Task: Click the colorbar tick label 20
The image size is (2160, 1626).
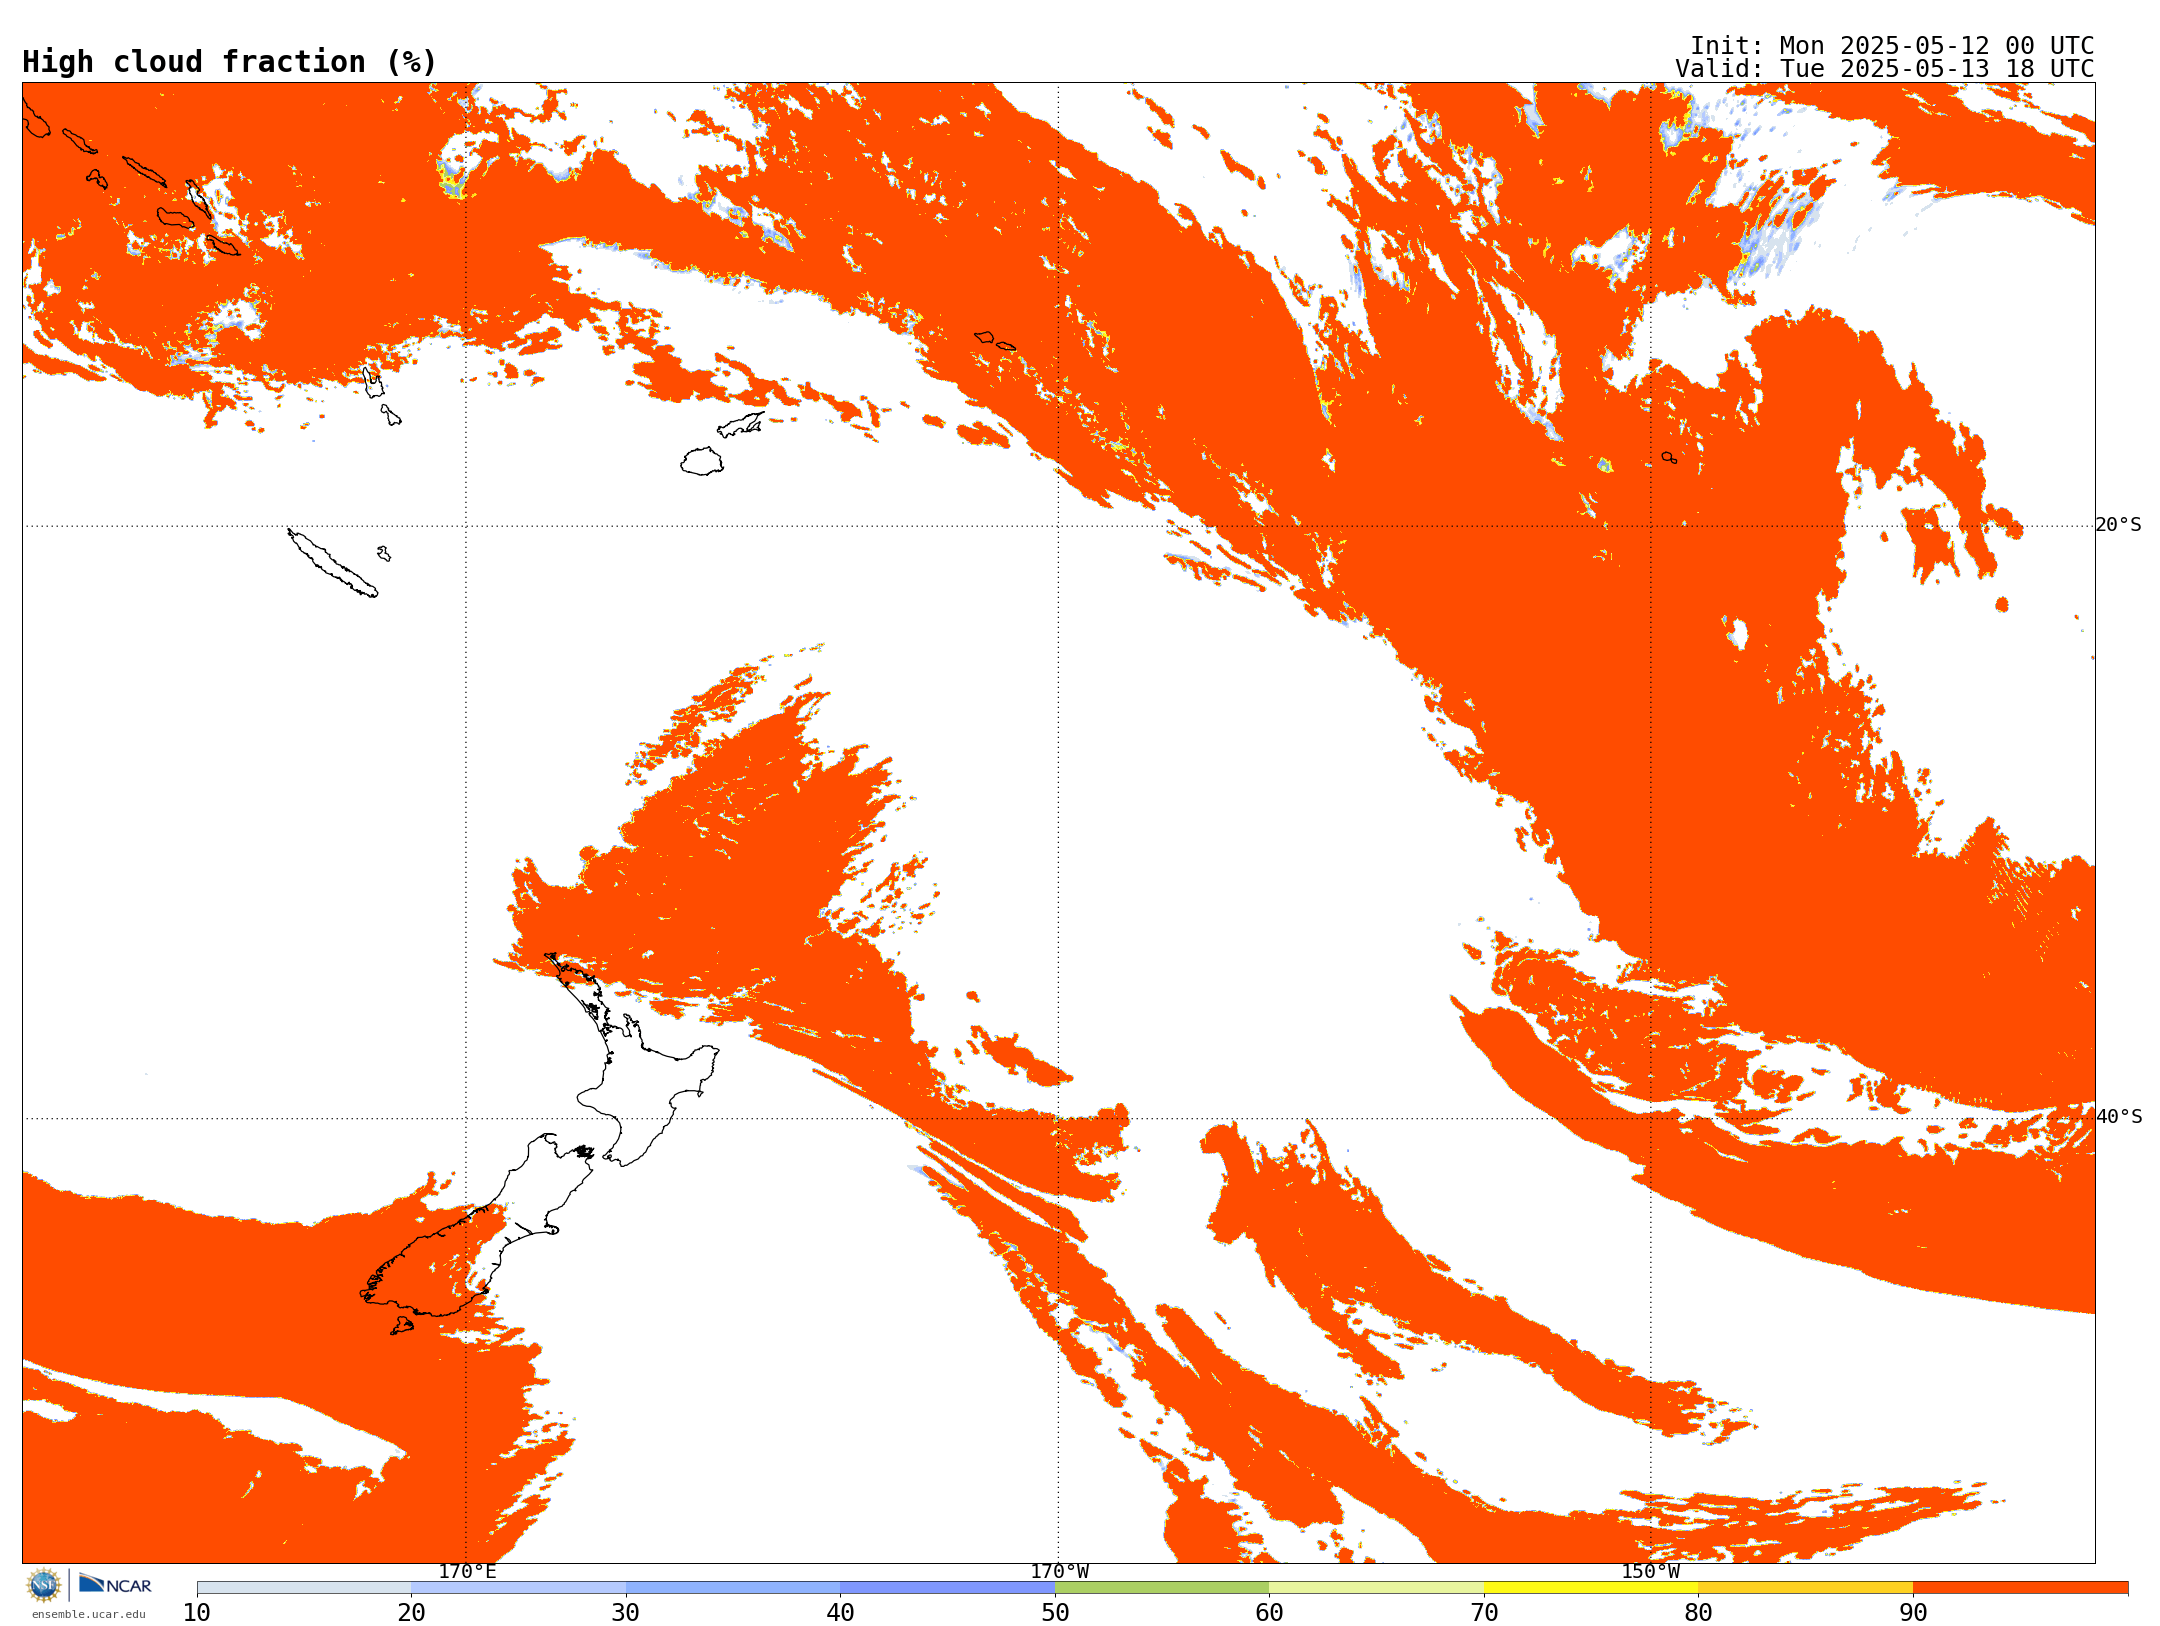Action: coord(411,1613)
